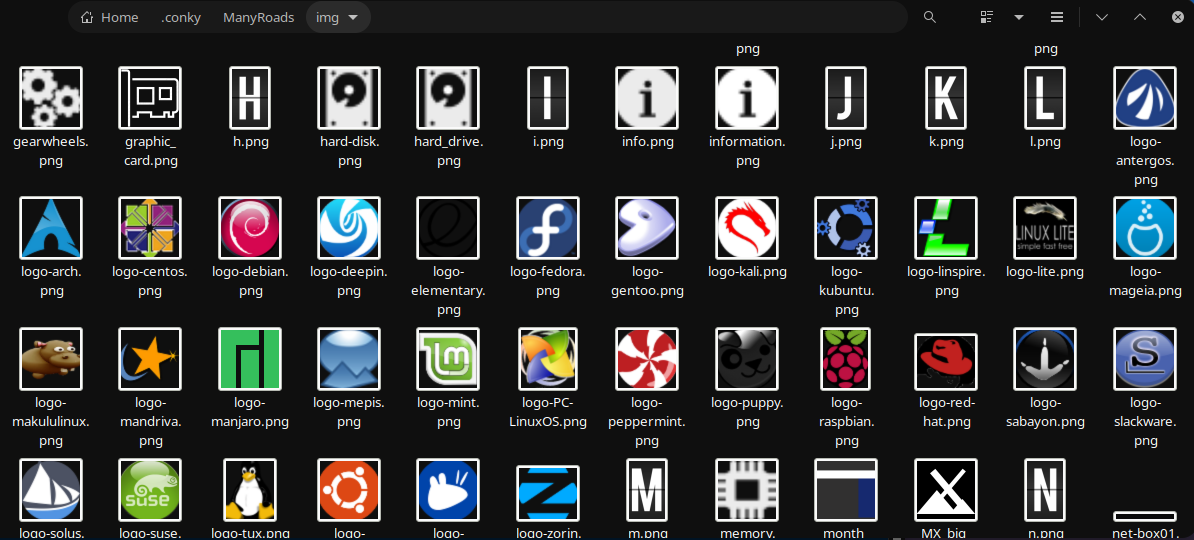Open the img folder dropdown in path bar
This screenshot has width=1194, height=540.
pos(338,18)
